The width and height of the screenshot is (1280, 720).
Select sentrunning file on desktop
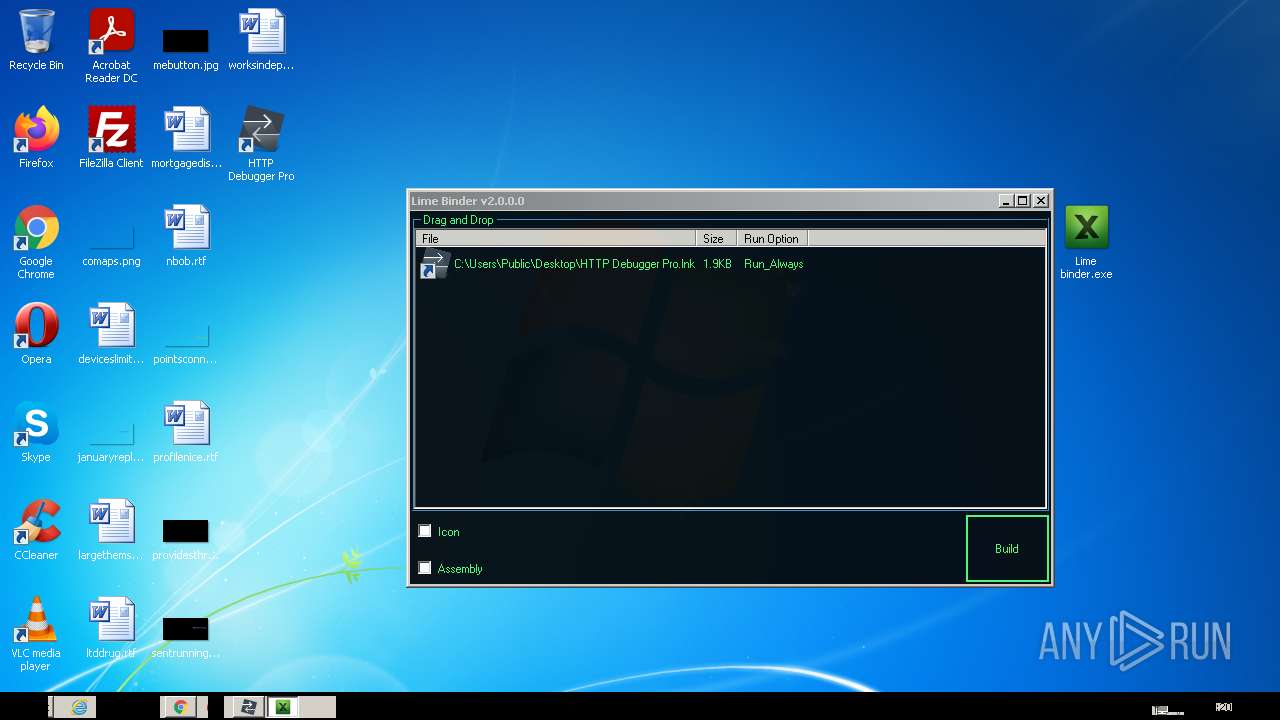186,638
